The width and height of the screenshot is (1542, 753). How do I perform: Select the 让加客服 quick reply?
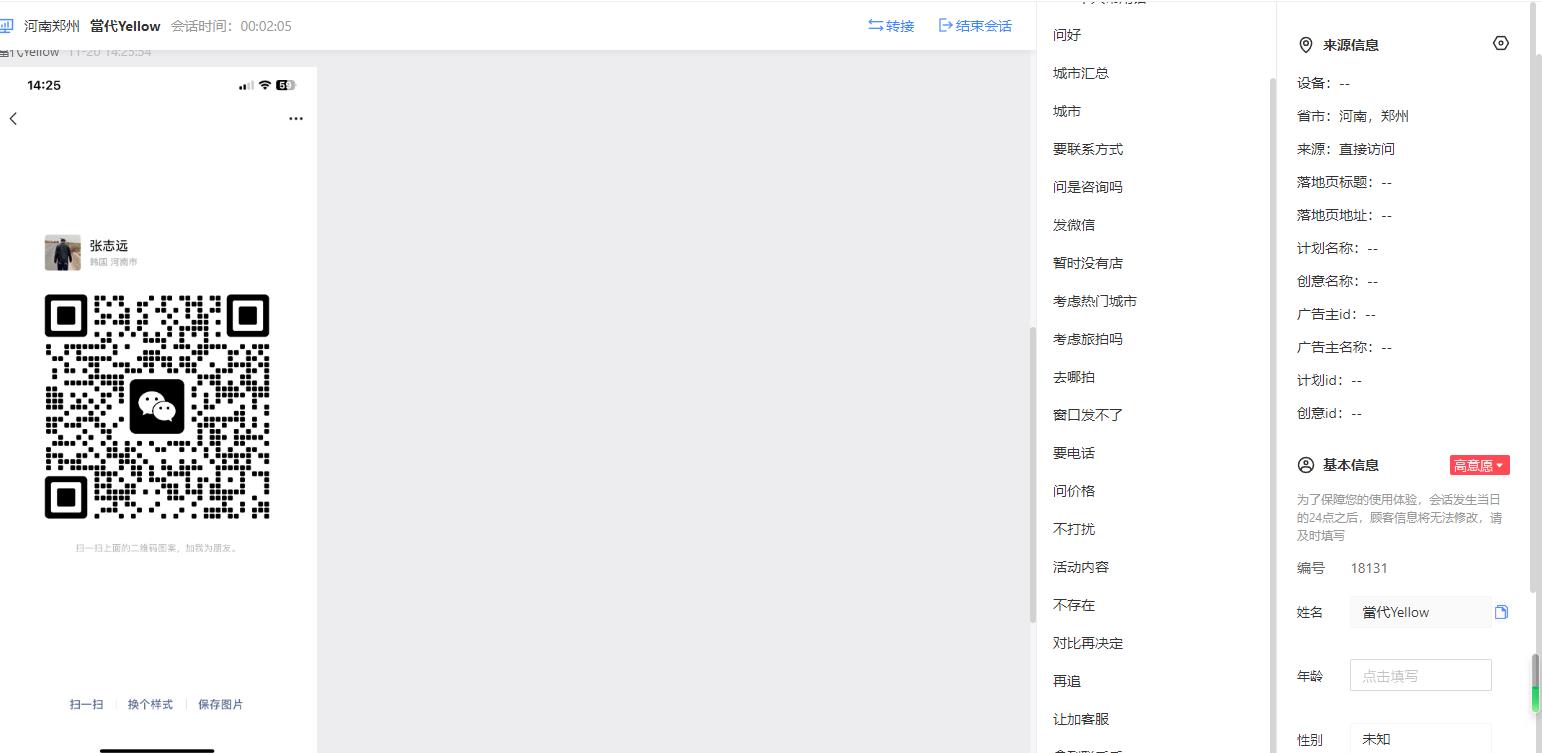pyautogui.click(x=1081, y=719)
